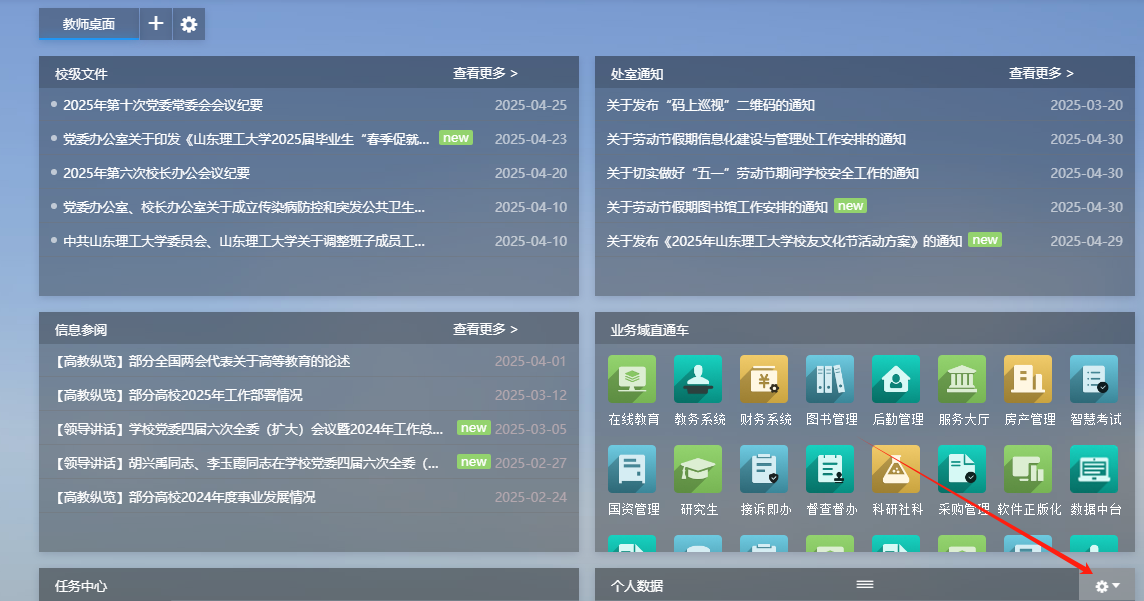Launch the 研究生 icon

(699, 470)
